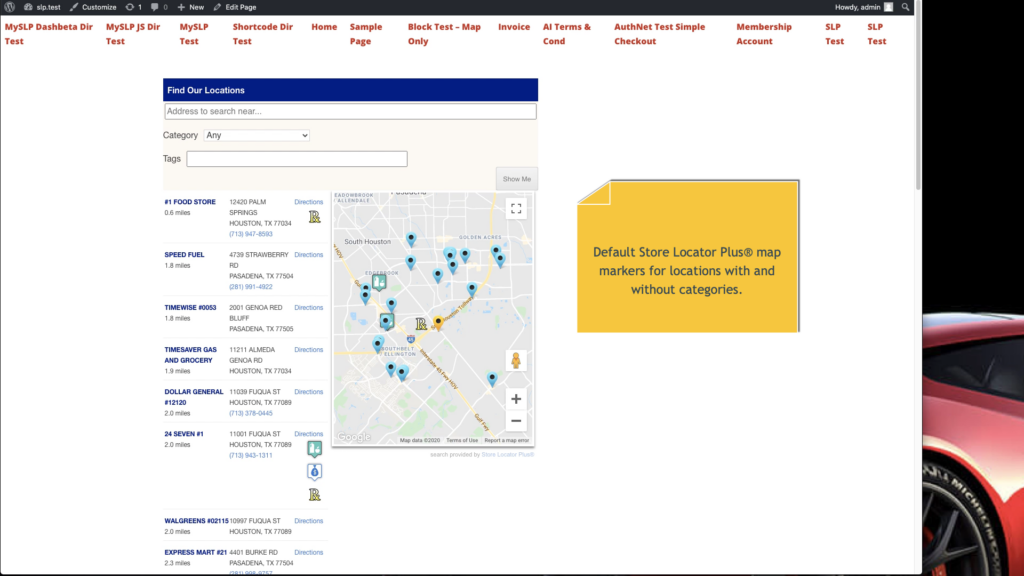Get Directions to DOLLAR GENERAL #12120
The height and width of the screenshot is (576, 1024).
[308, 392]
